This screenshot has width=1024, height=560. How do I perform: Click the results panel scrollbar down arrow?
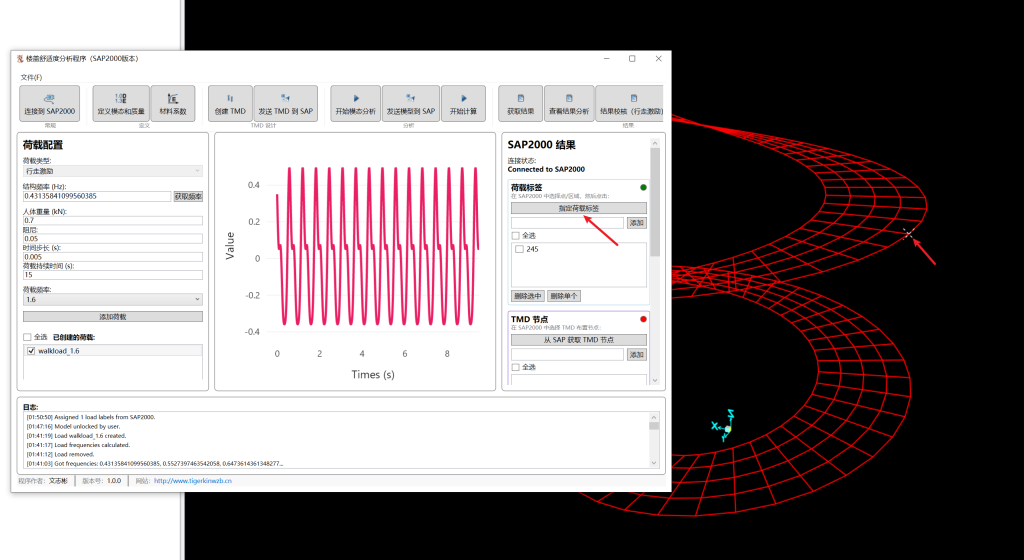[655, 380]
